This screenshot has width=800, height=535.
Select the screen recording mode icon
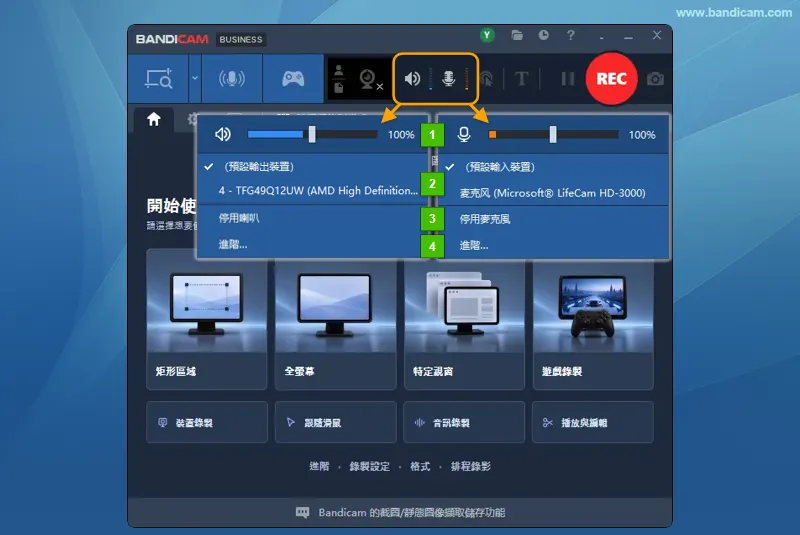click(x=159, y=79)
